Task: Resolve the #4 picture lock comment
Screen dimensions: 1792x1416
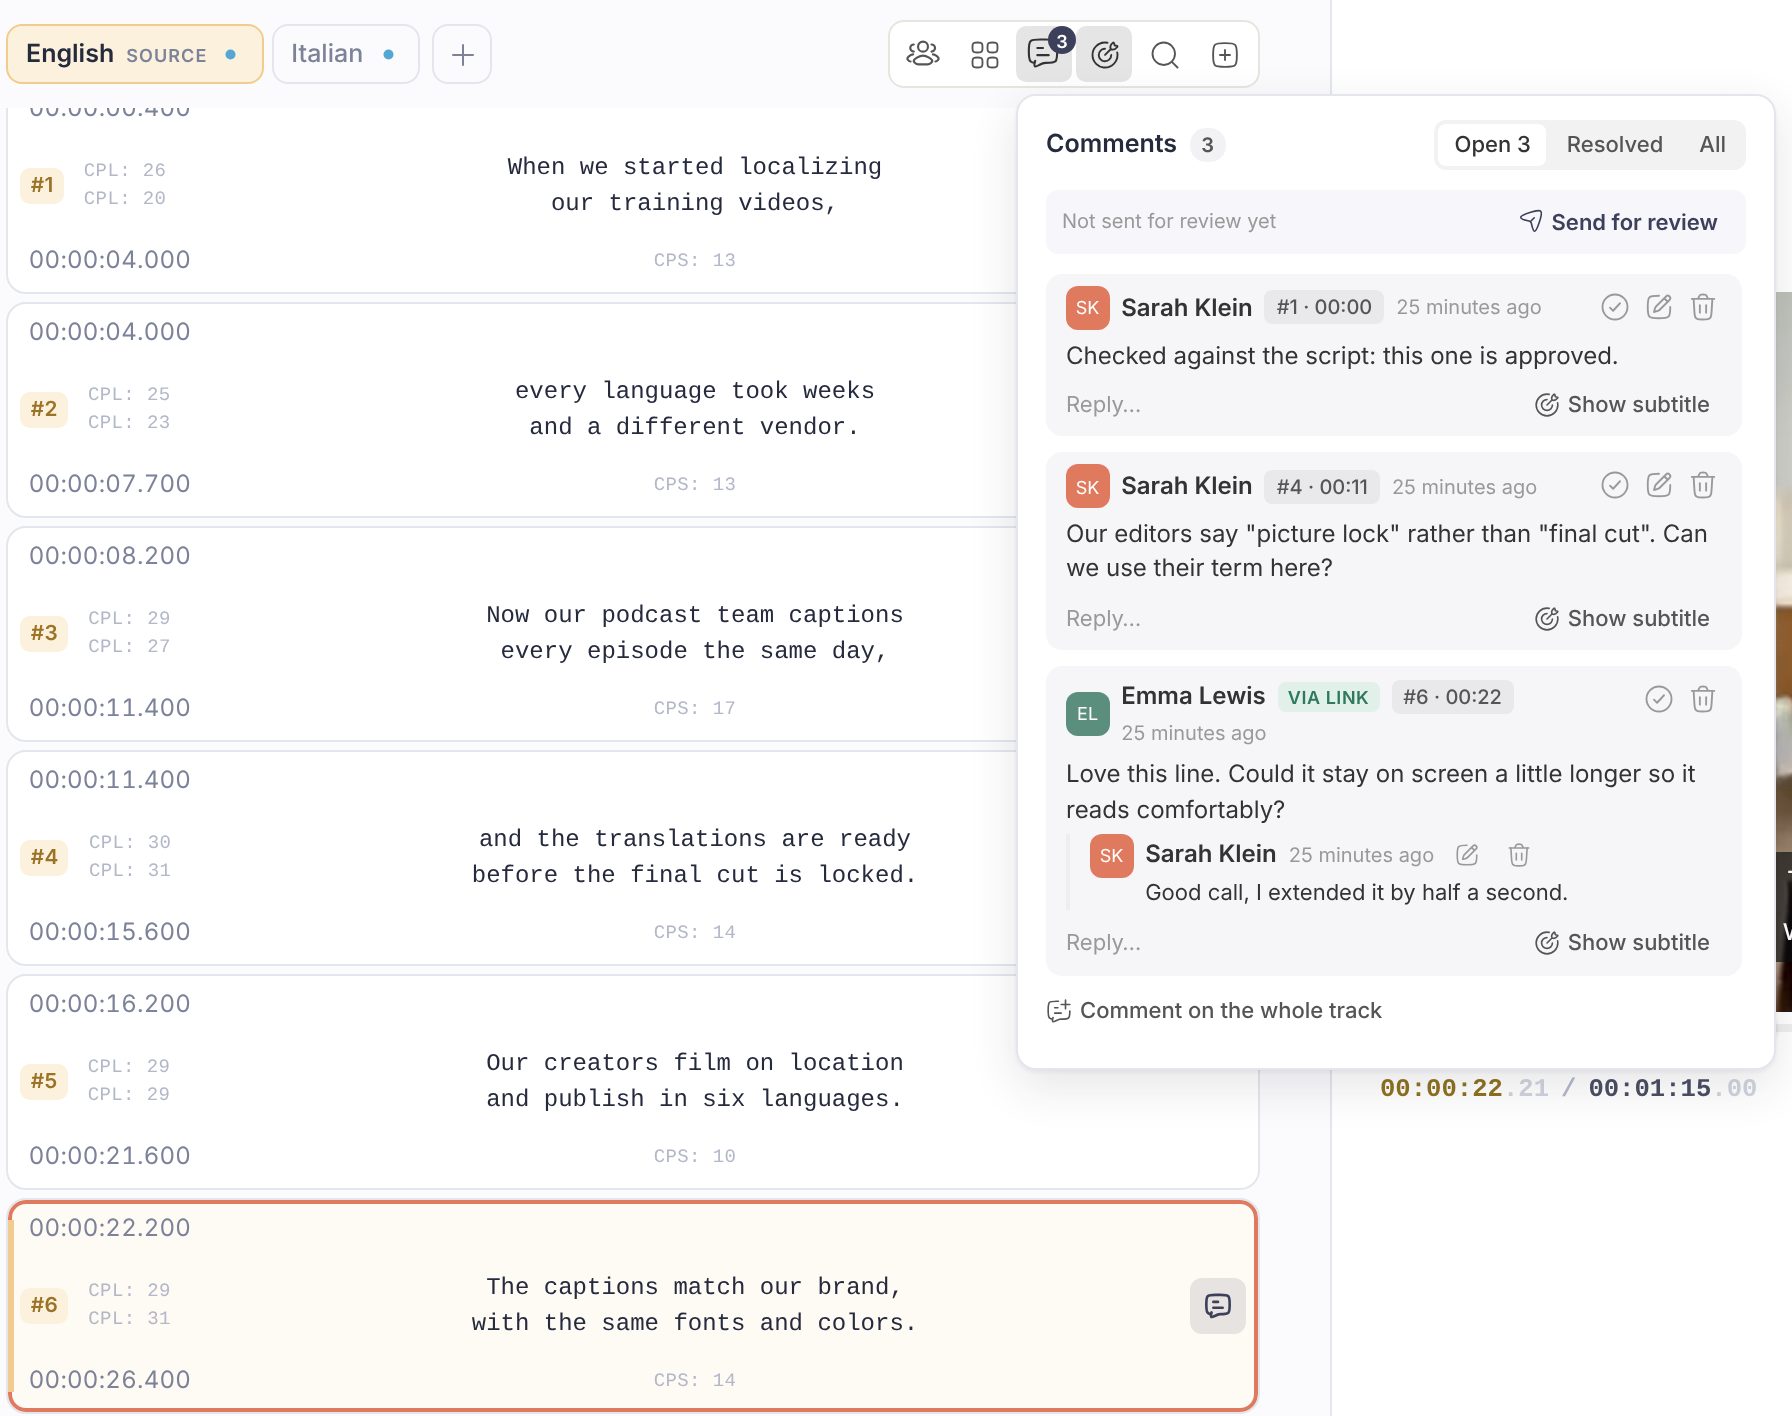Action: coord(1615,485)
